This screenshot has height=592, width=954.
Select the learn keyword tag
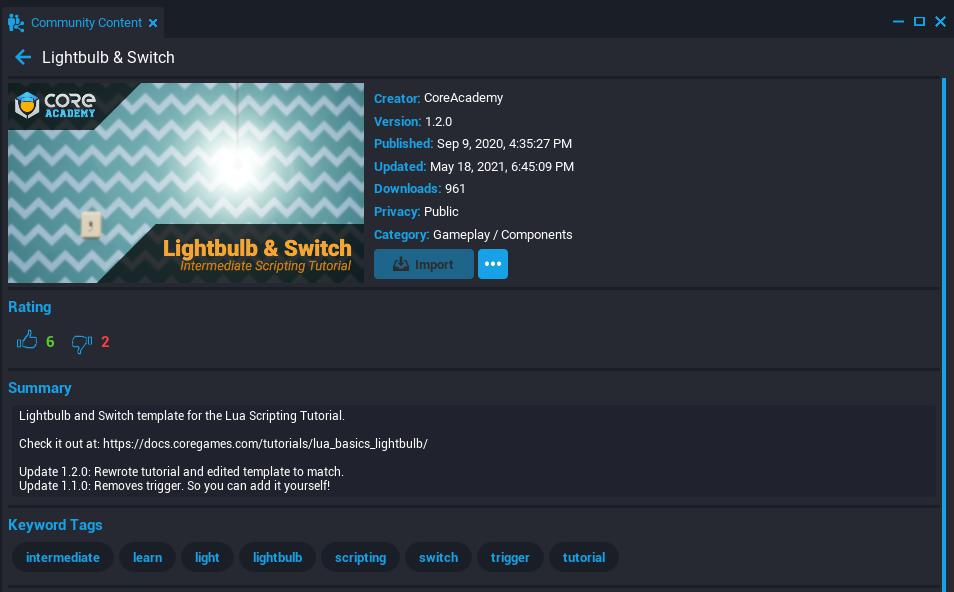[147, 557]
